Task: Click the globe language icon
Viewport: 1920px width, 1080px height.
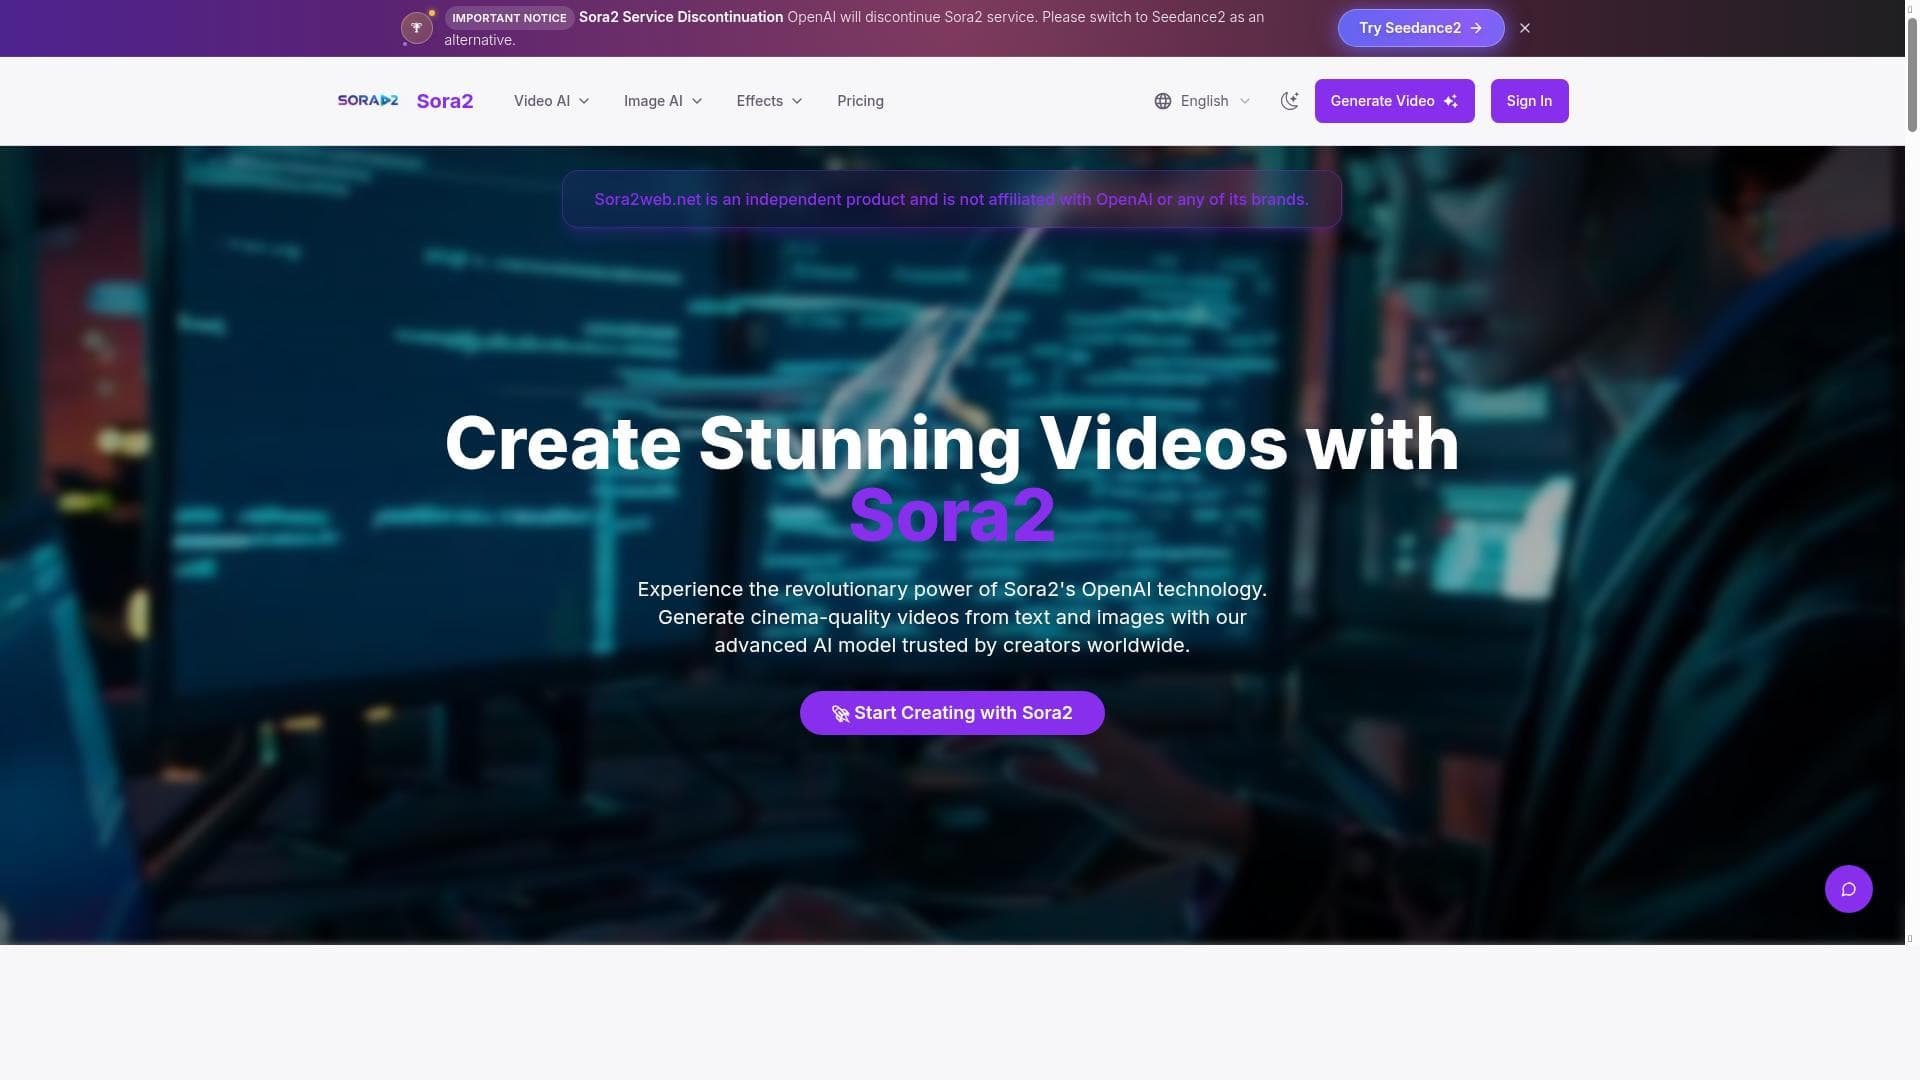Action: tap(1162, 101)
